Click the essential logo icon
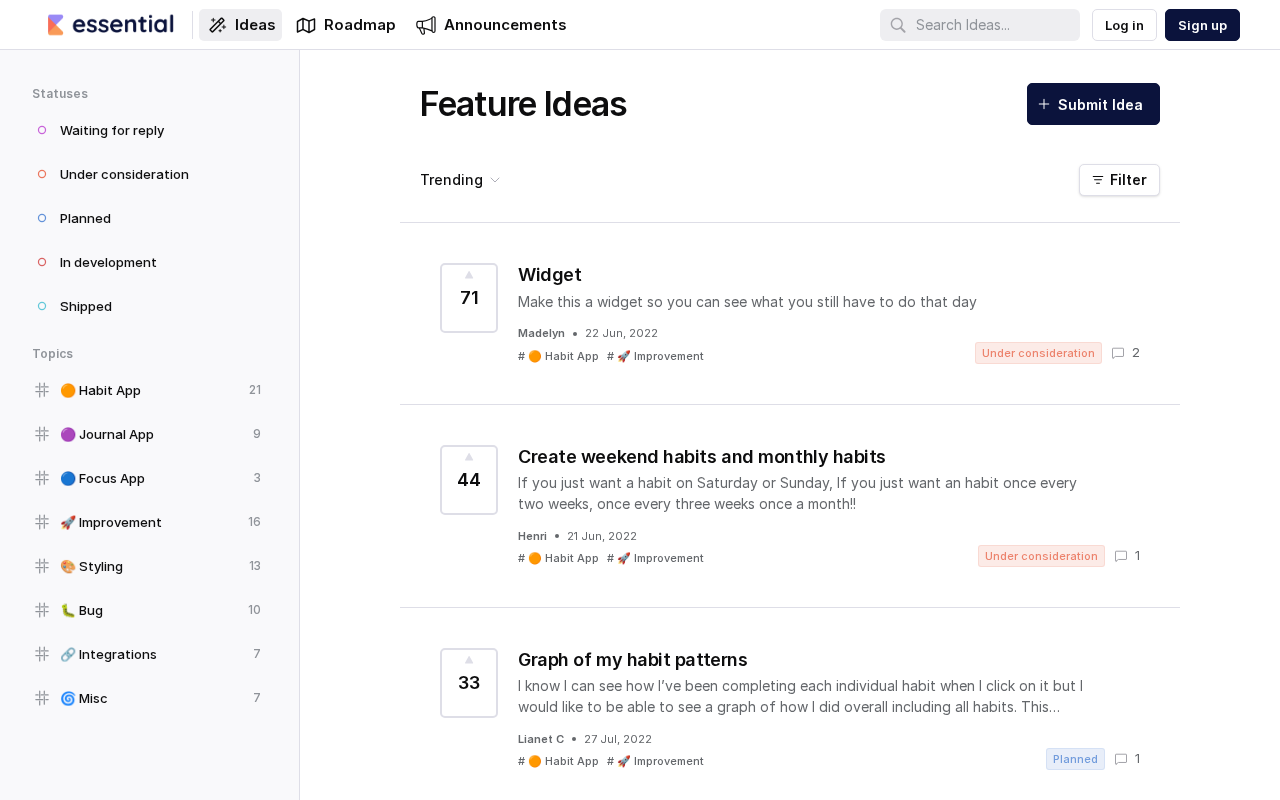Screen dimensions: 1280x800 (x=56, y=25)
